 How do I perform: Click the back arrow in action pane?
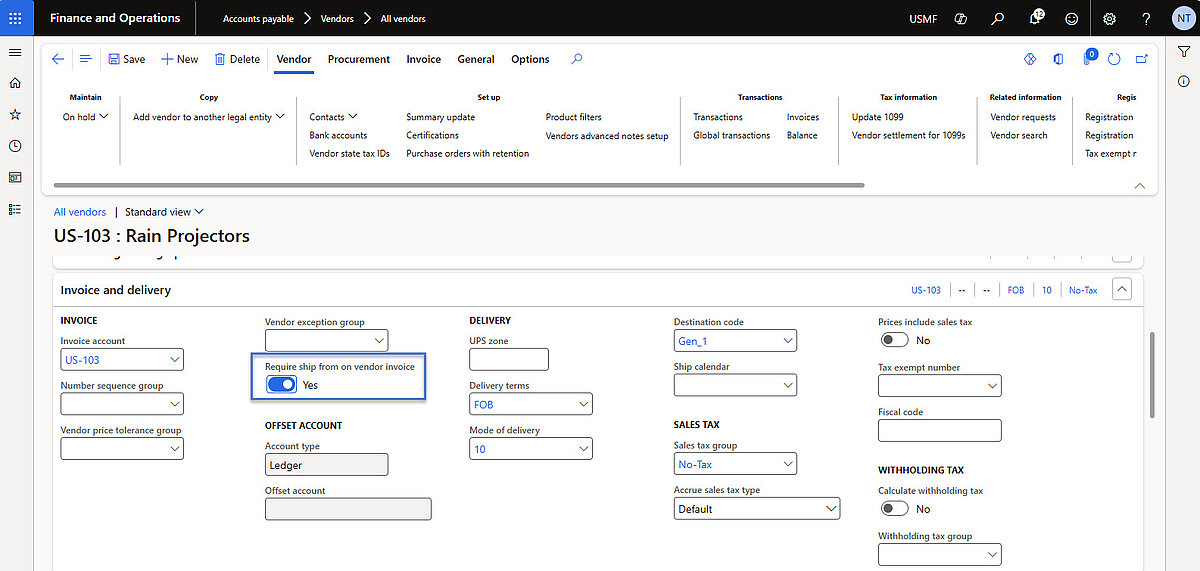pos(58,59)
